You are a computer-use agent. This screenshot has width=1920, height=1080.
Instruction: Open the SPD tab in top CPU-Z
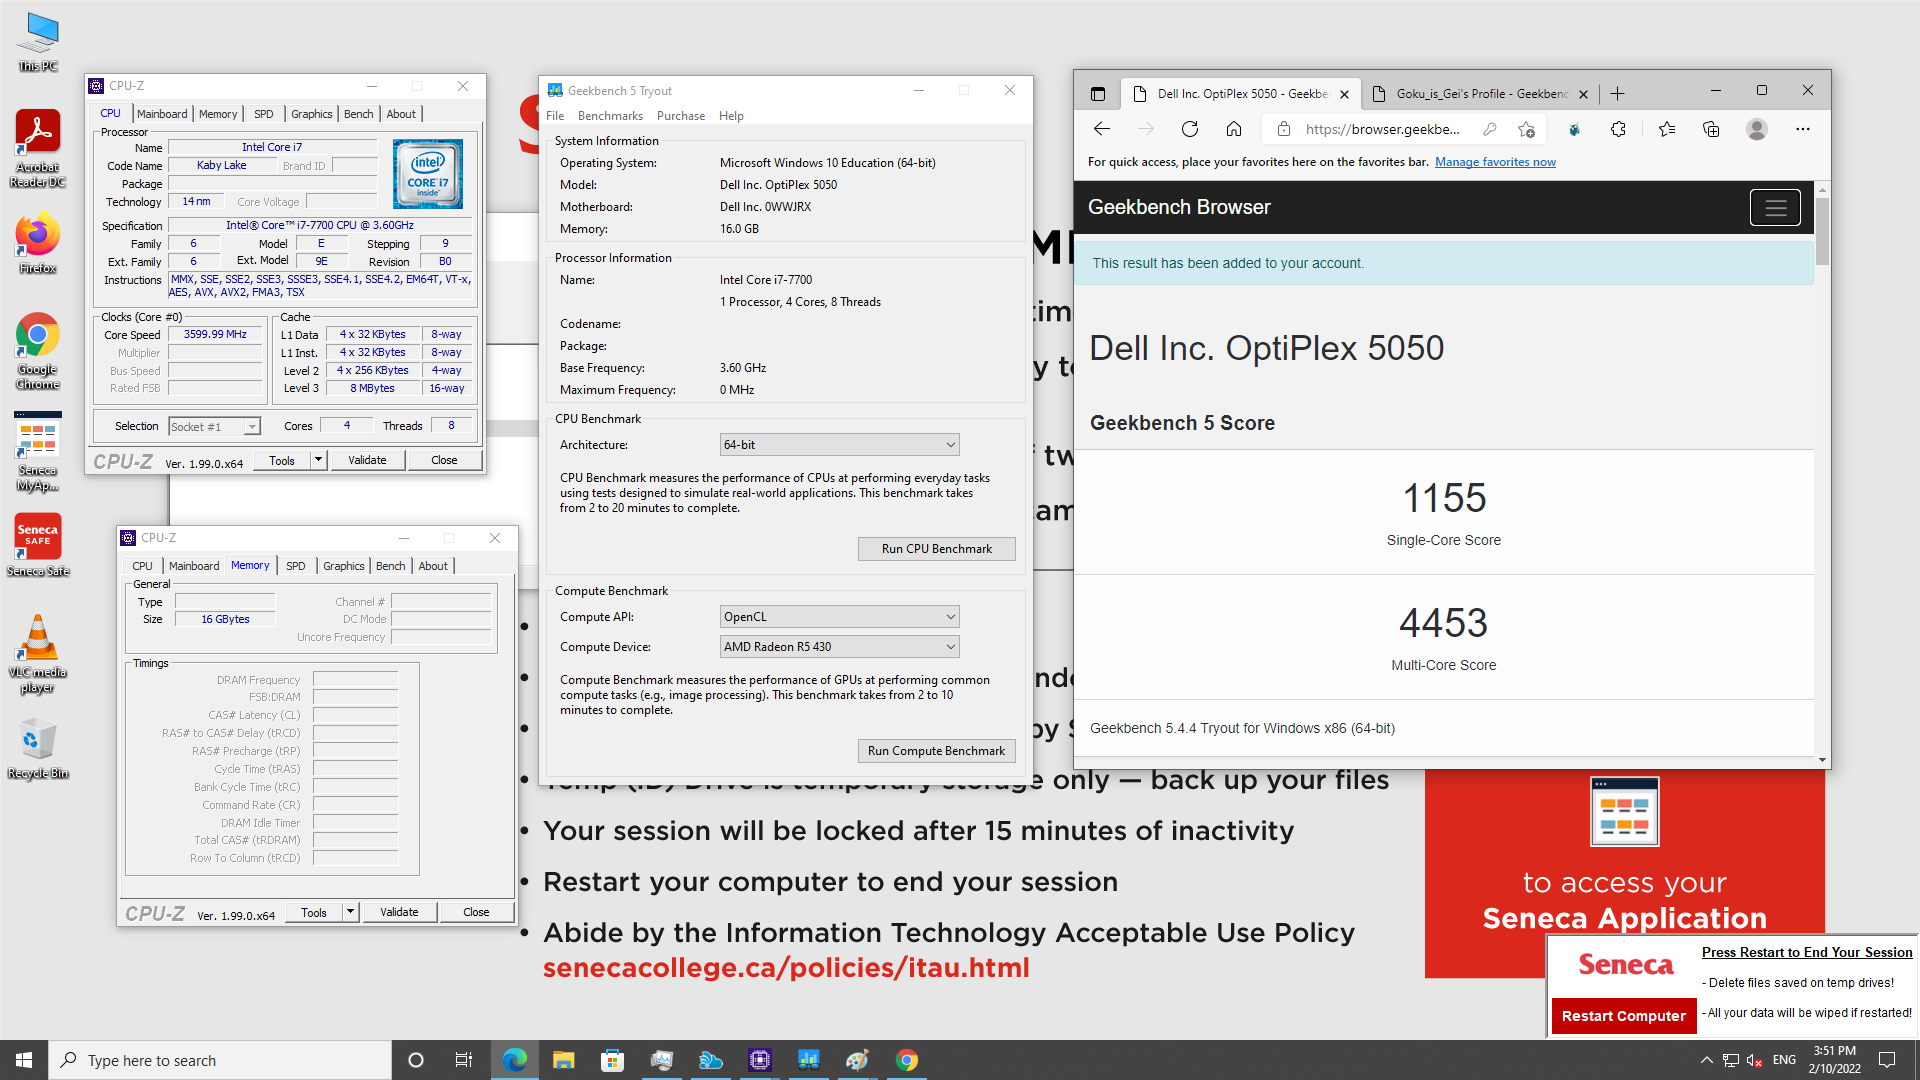tap(263, 114)
